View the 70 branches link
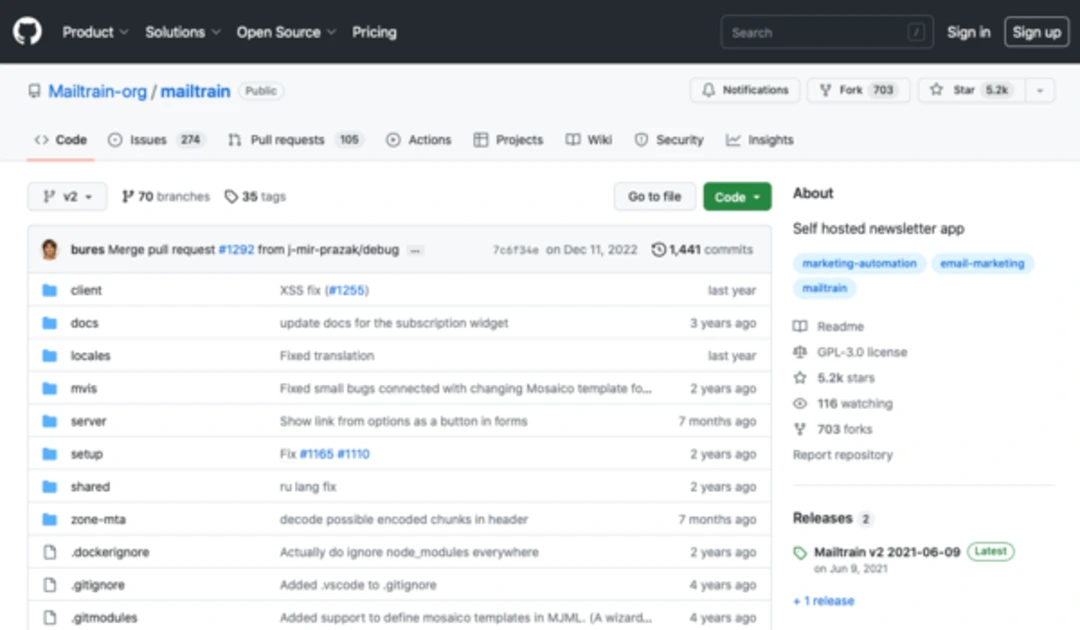This screenshot has width=1080, height=630. click(x=165, y=196)
